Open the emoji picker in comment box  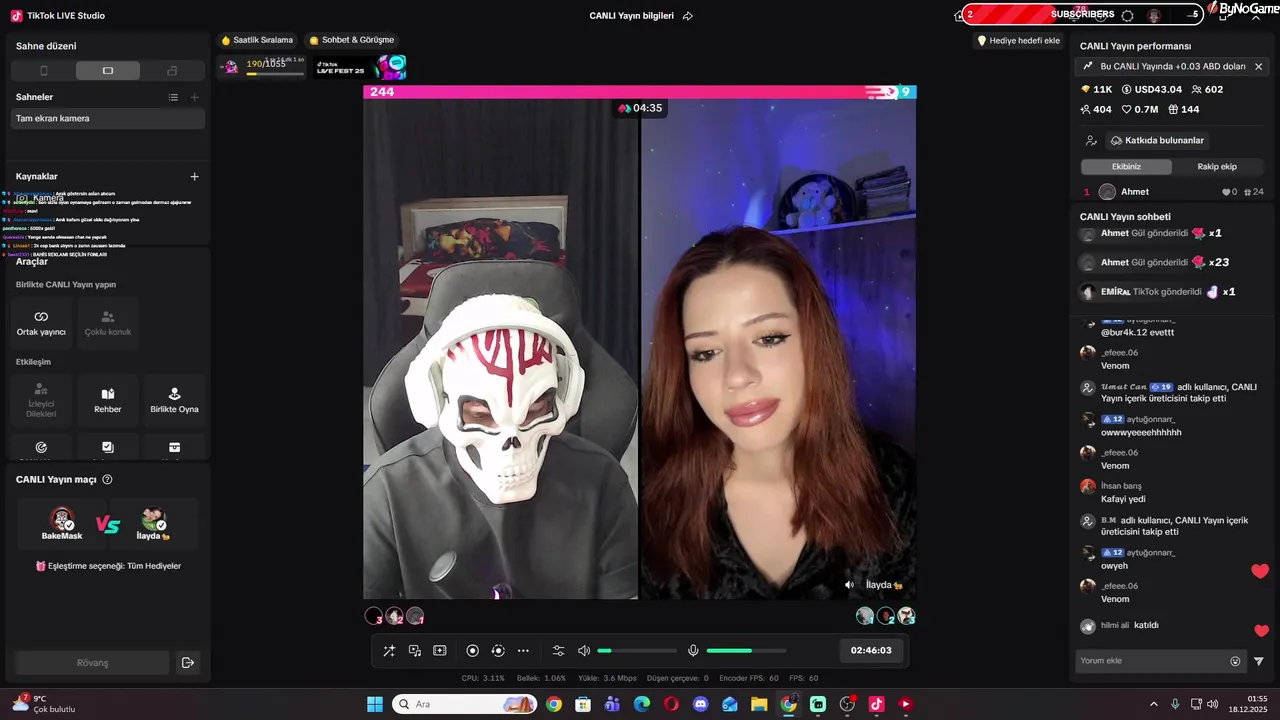[x=1235, y=661]
